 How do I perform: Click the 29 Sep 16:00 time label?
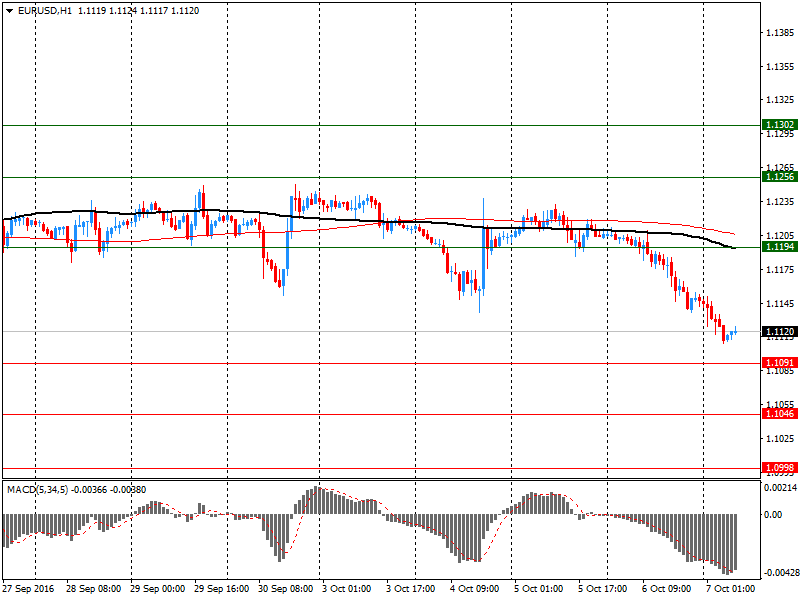click(221, 589)
